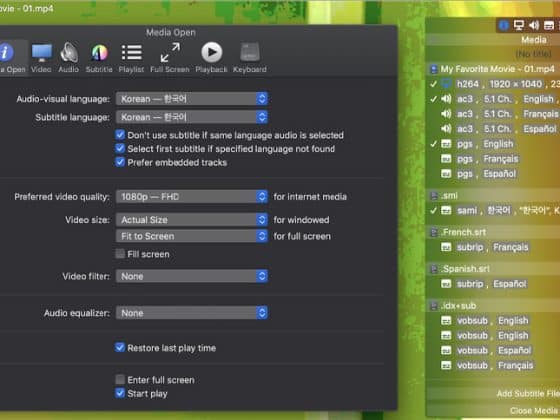Select the pgs Español subtitle track
Viewport: 560px width, 420px height.
pyautogui.click(x=494, y=174)
